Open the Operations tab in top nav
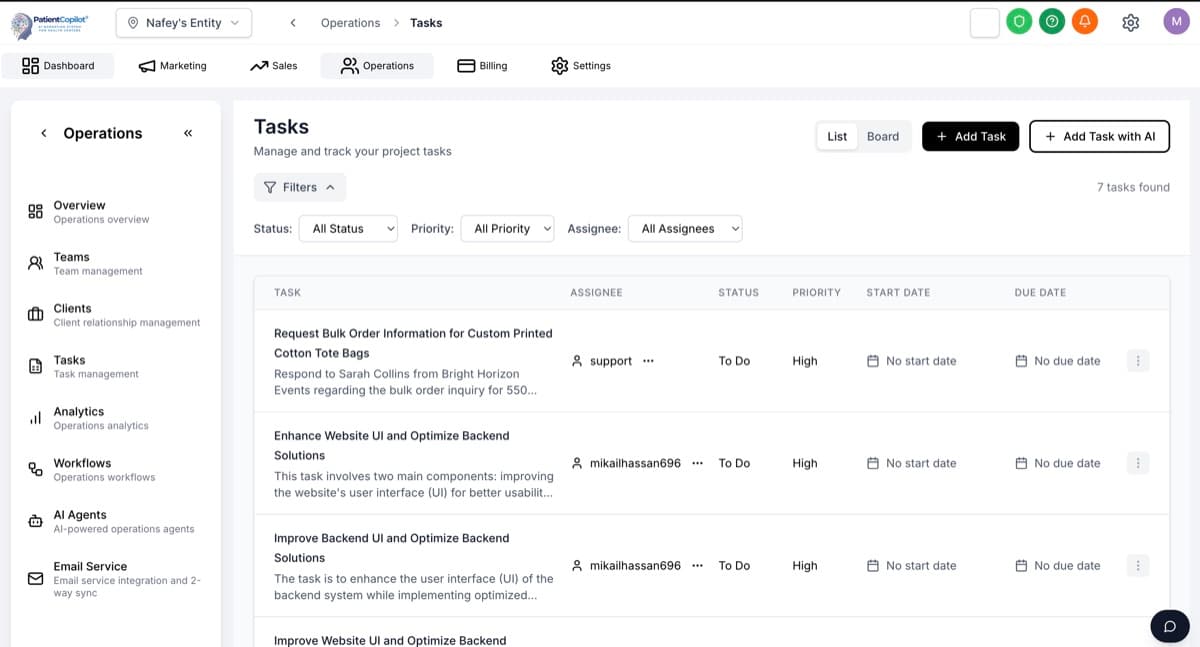This screenshot has width=1200, height=647. click(377, 66)
